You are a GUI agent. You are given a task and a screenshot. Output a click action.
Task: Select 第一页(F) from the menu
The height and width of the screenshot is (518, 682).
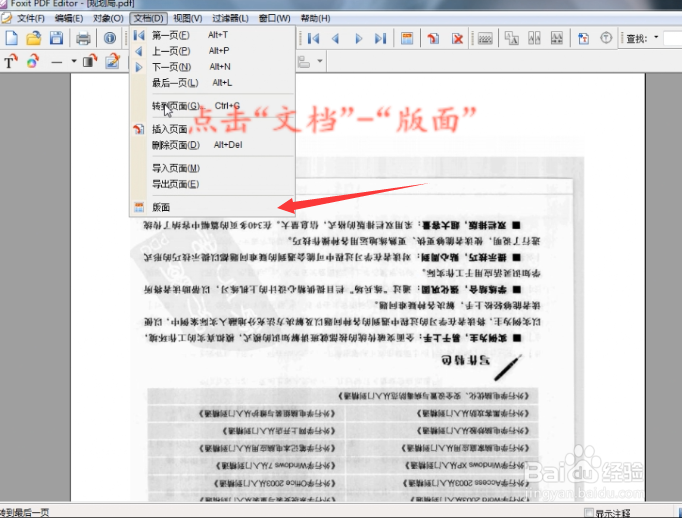click(x=213, y=35)
